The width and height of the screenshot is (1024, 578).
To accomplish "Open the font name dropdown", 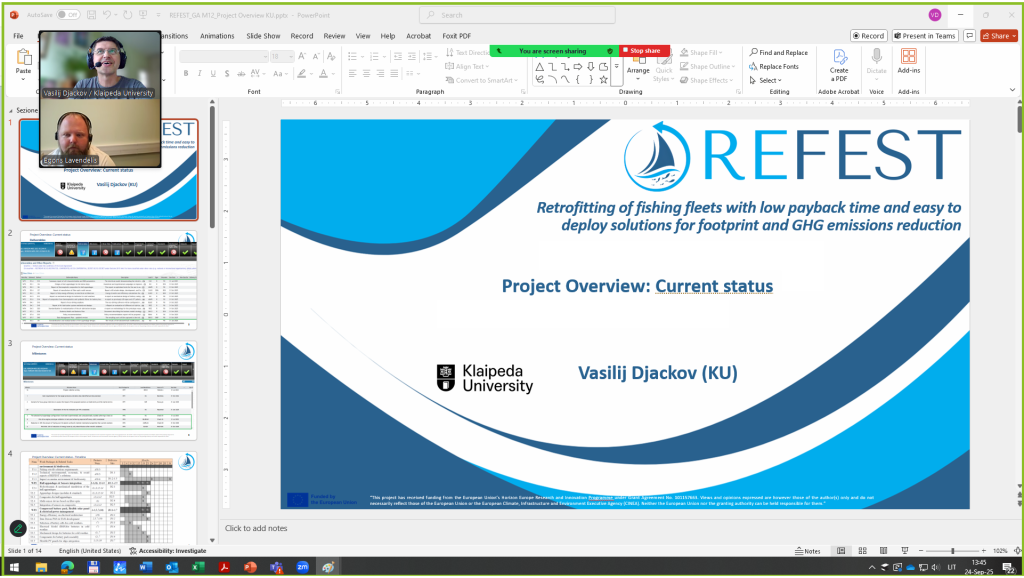I will point(264,57).
